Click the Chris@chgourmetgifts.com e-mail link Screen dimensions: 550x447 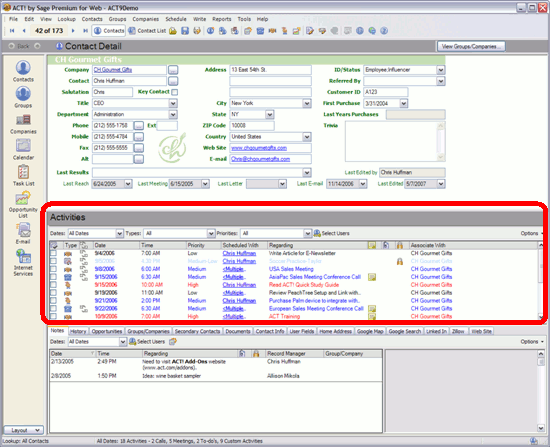(260, 159)
